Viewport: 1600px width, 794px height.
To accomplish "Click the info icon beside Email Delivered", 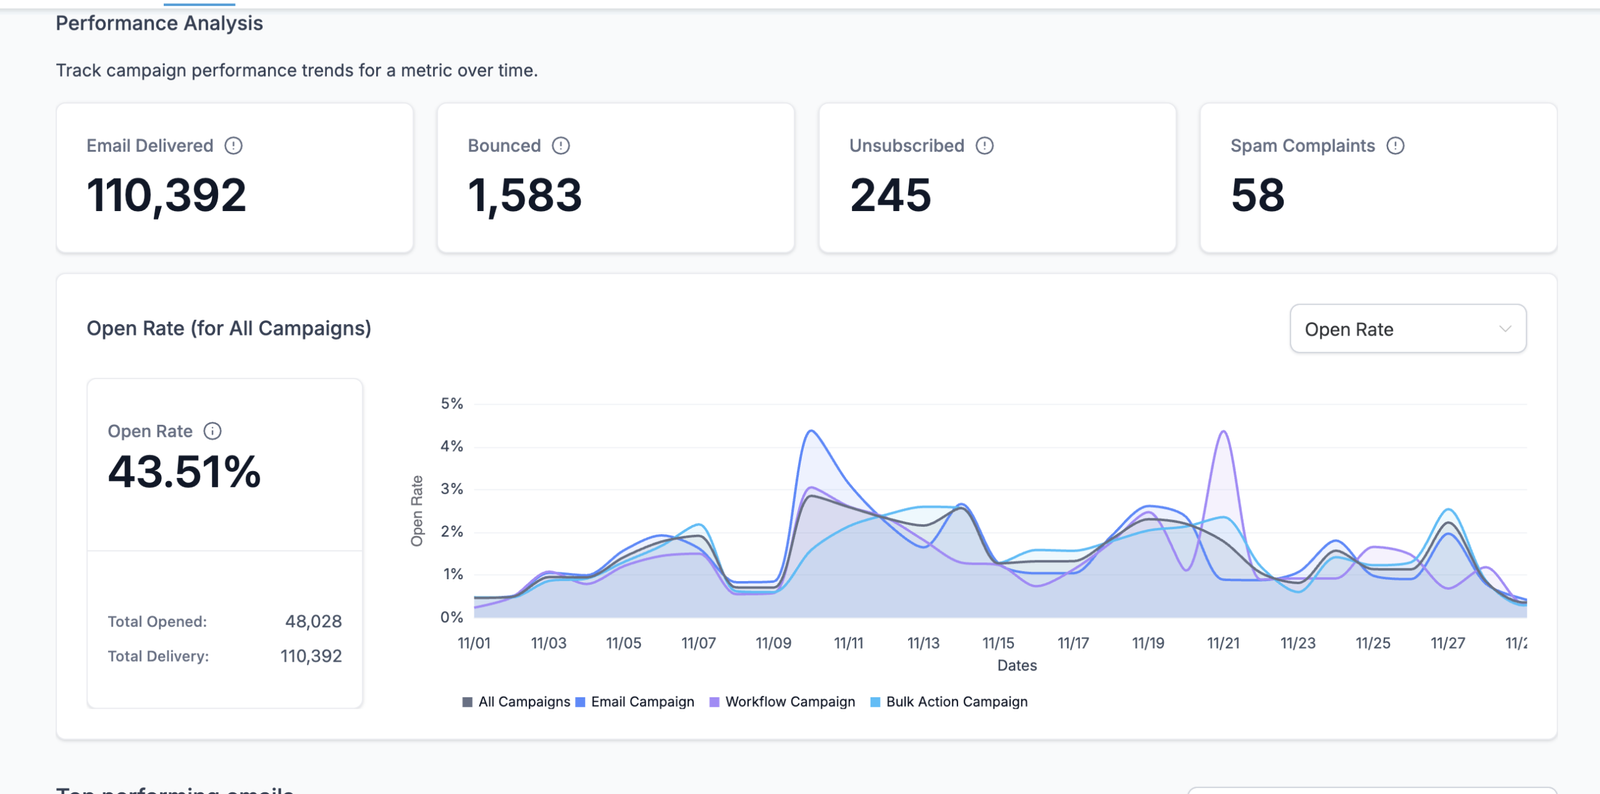I will coord(233,146).
